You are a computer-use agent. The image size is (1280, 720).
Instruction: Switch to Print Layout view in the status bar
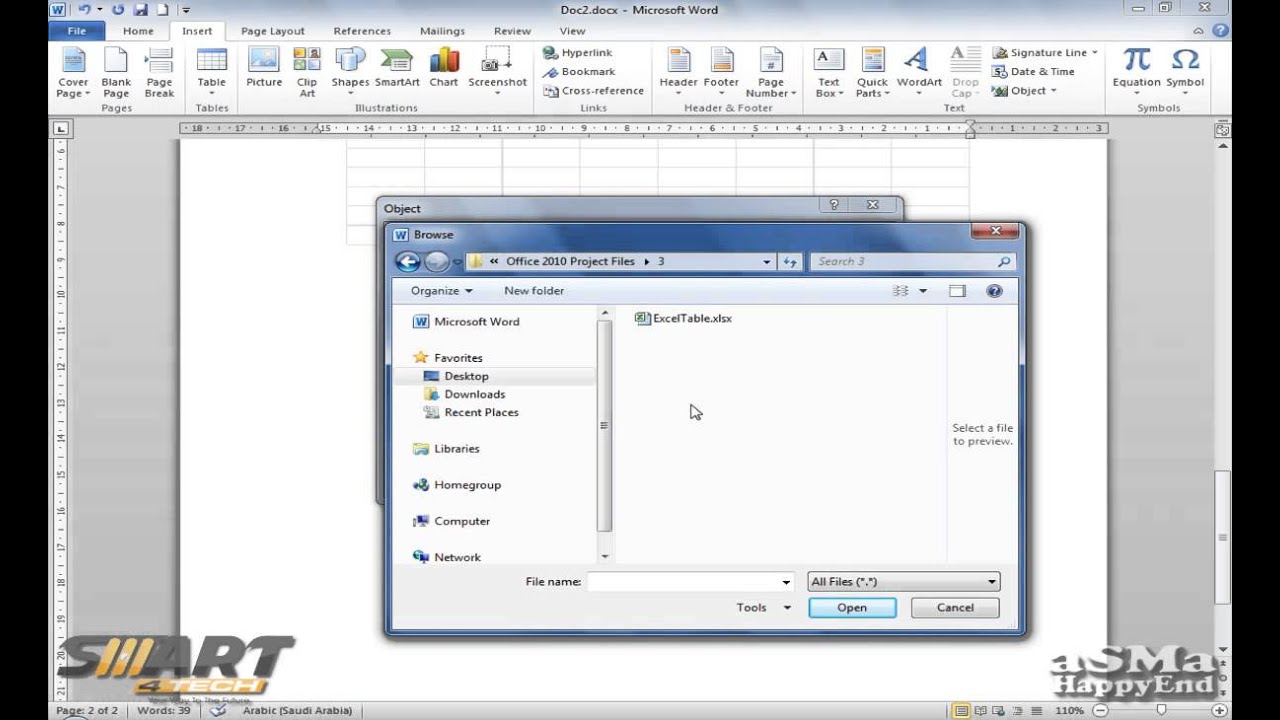(962, 711)
